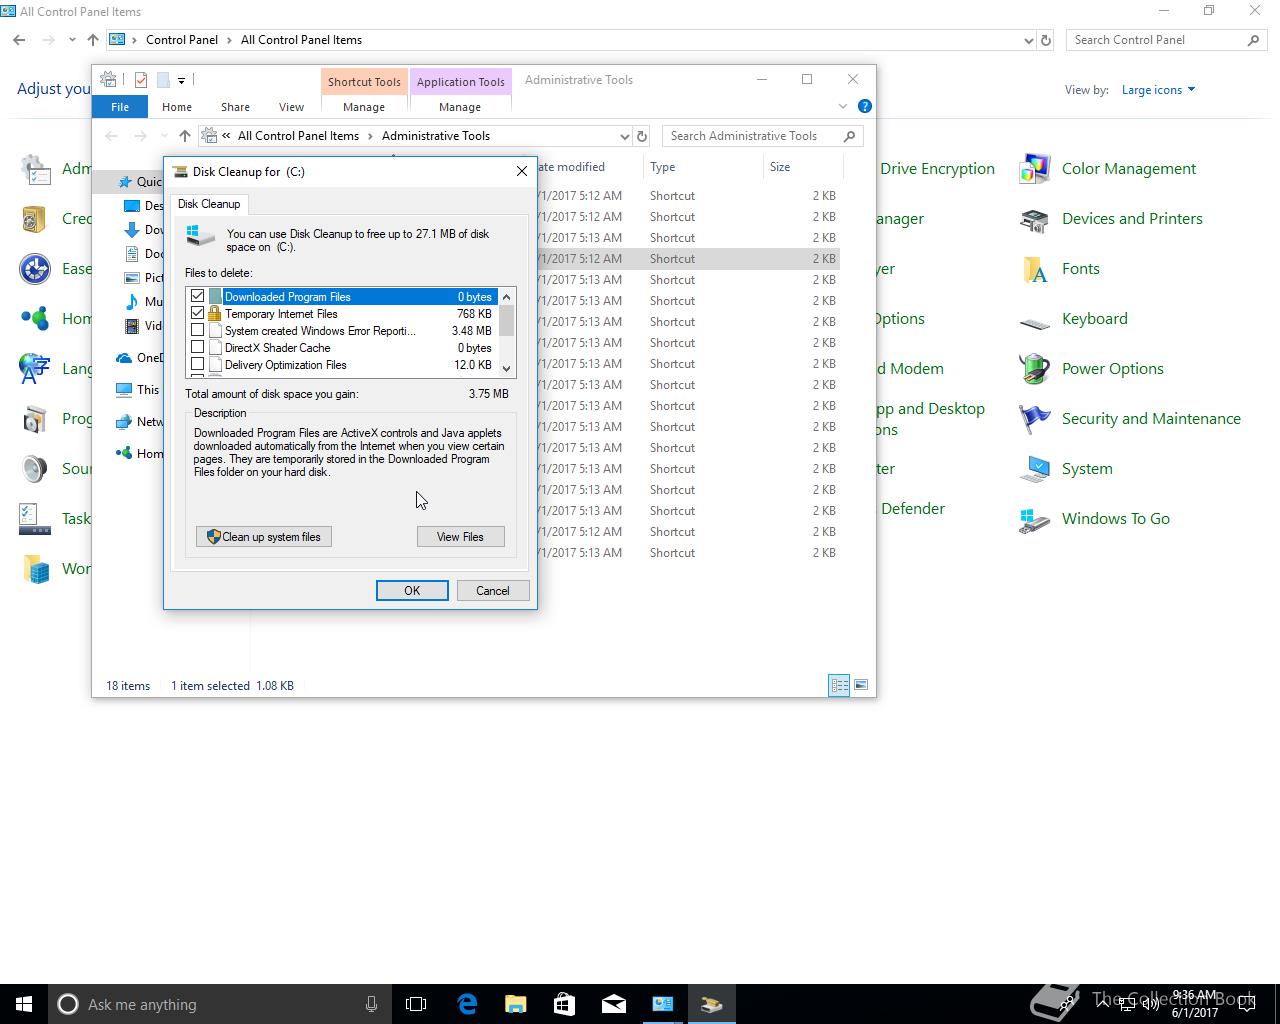The image size is (1280, 1024).
Task: Open the Taskbar and Navigation icon
Action: point(35,519)
